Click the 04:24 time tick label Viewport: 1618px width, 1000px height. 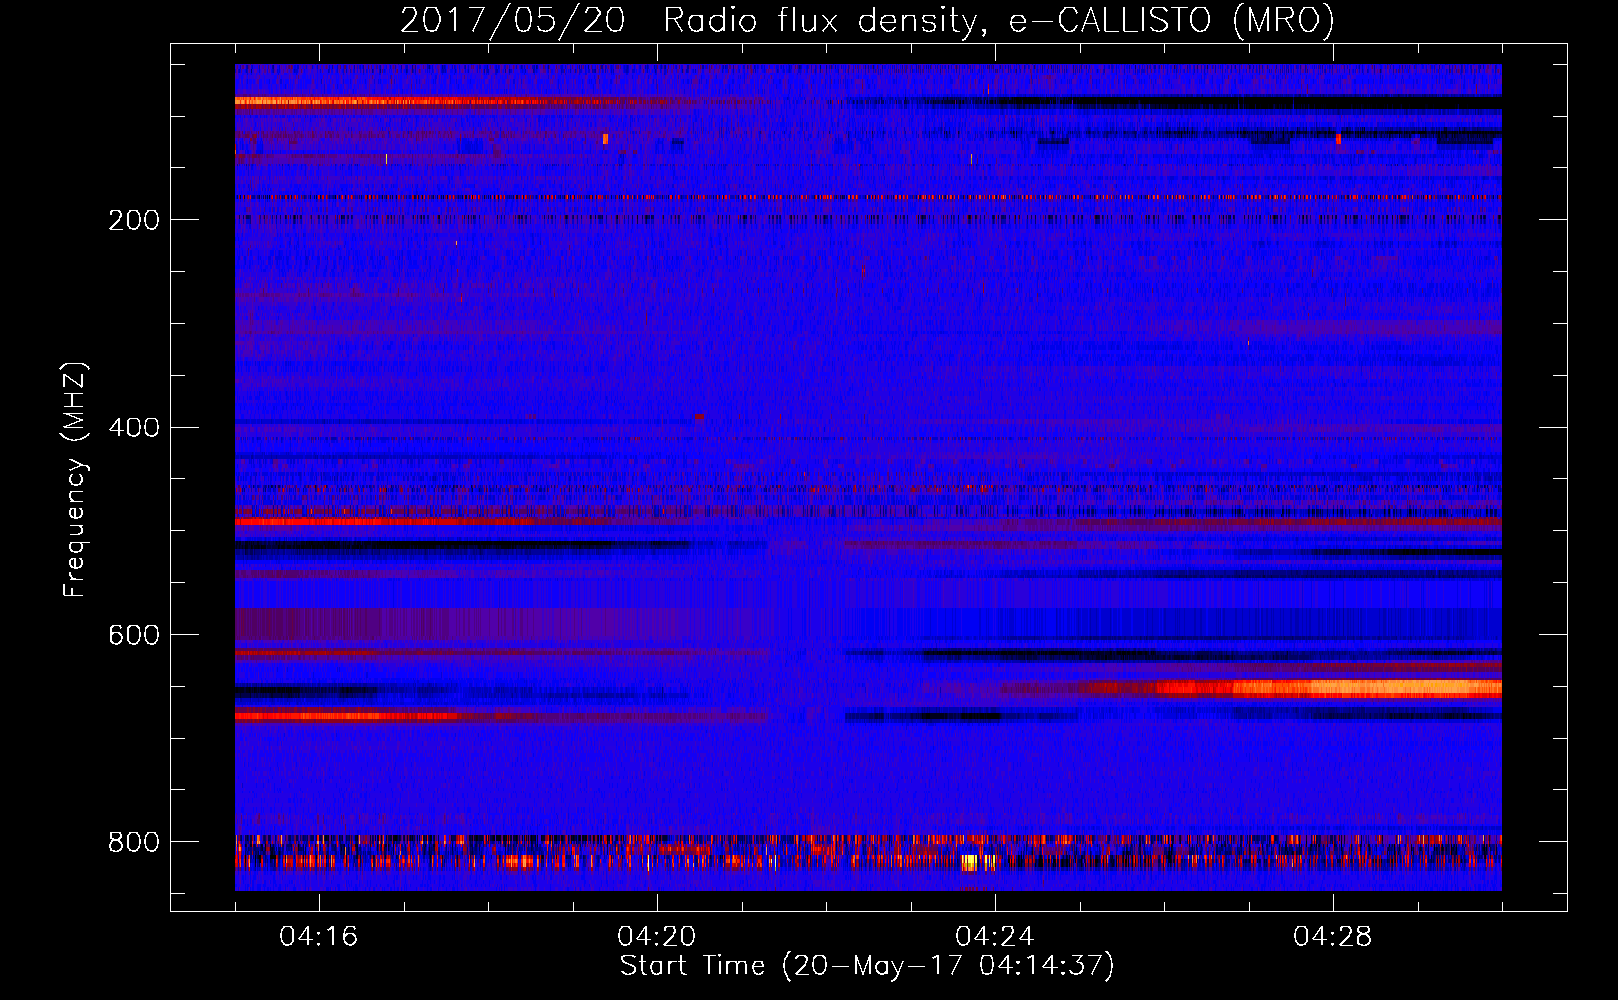point(994,937)
